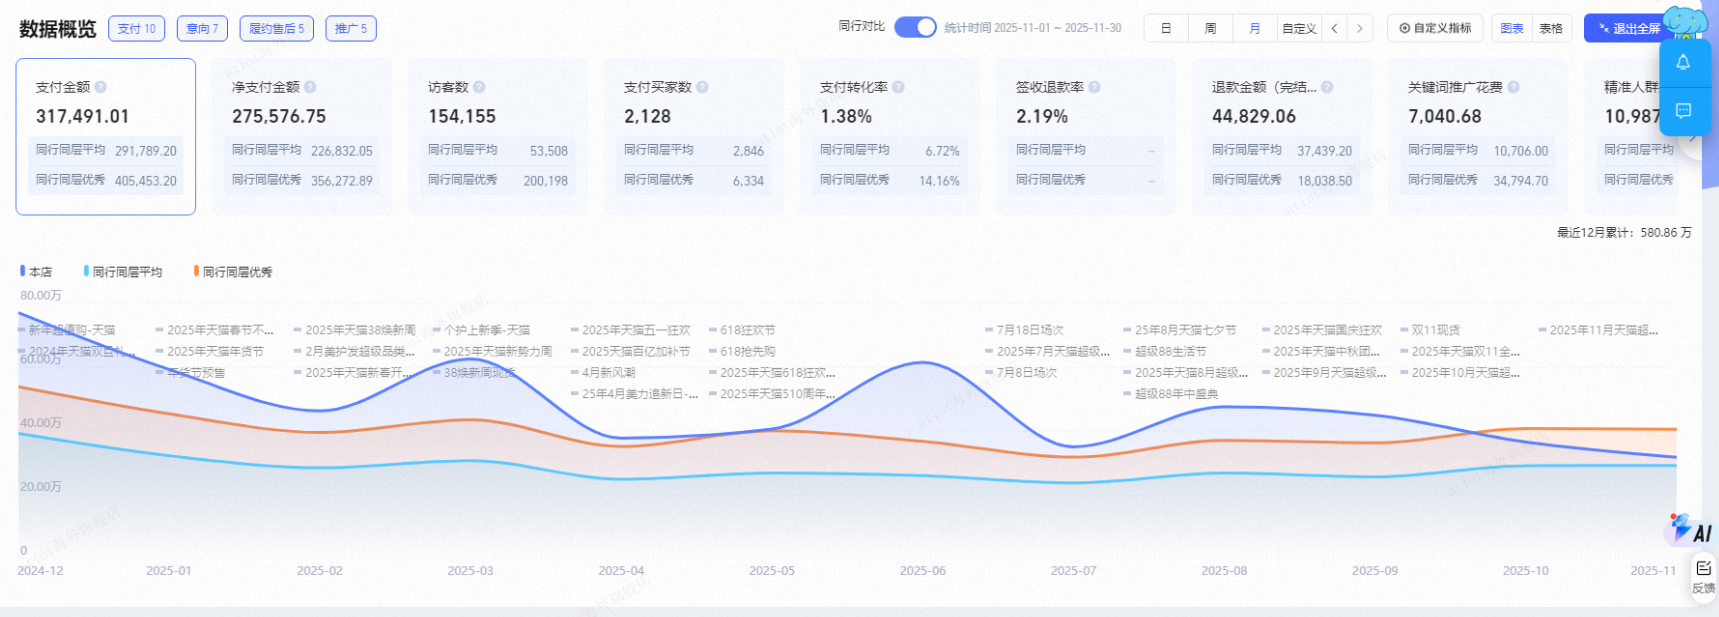This screenshot has width=1719, height=617.
Task: Click help icon beside 访客数
Action: 479,88
